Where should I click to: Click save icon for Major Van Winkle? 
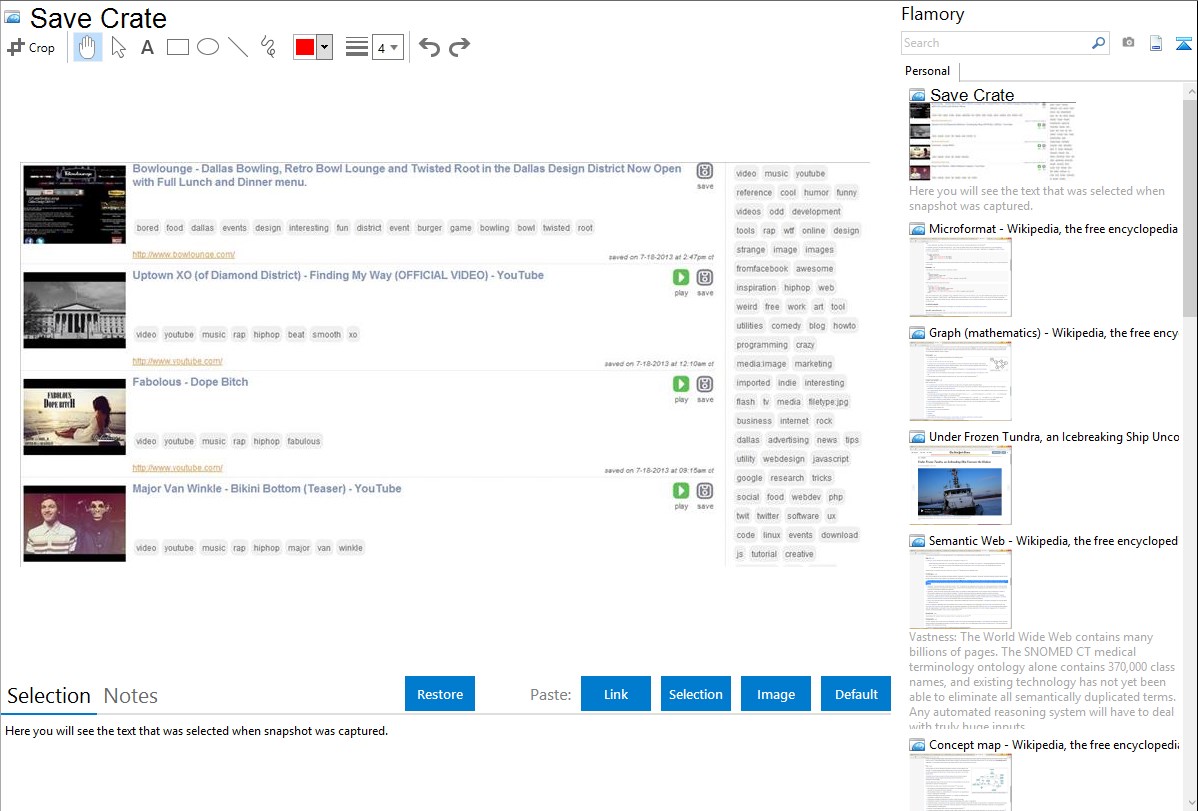(x=704, y=491)
